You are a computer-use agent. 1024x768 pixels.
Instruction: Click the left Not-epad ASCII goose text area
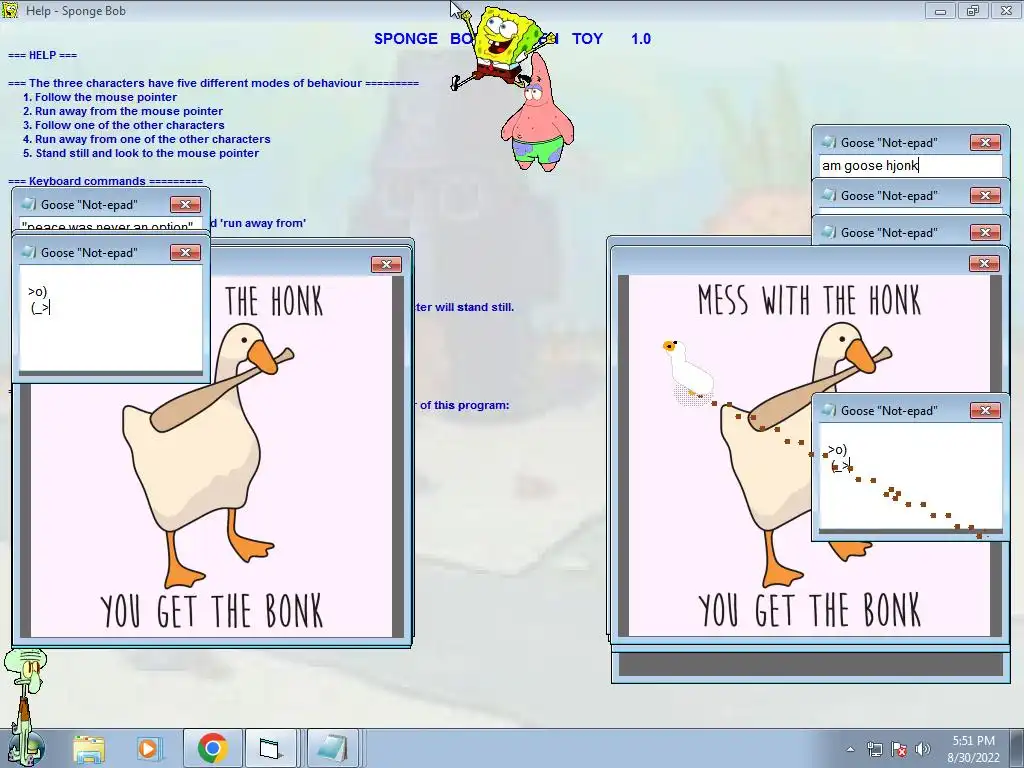coord(111,319)
